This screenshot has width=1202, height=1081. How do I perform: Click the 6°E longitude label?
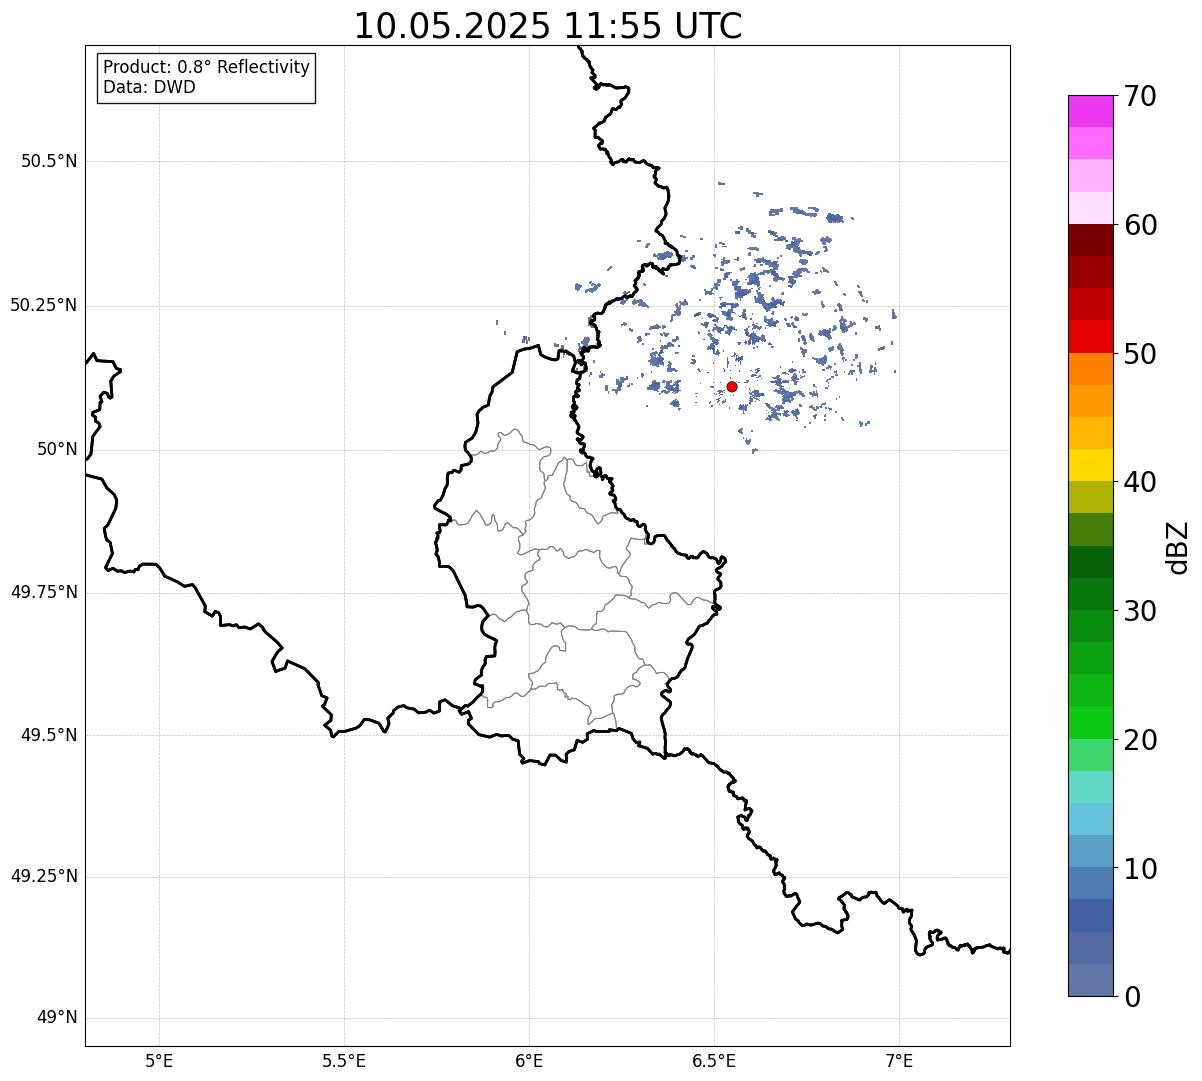pyautogui.click(x=529, y=1060)
